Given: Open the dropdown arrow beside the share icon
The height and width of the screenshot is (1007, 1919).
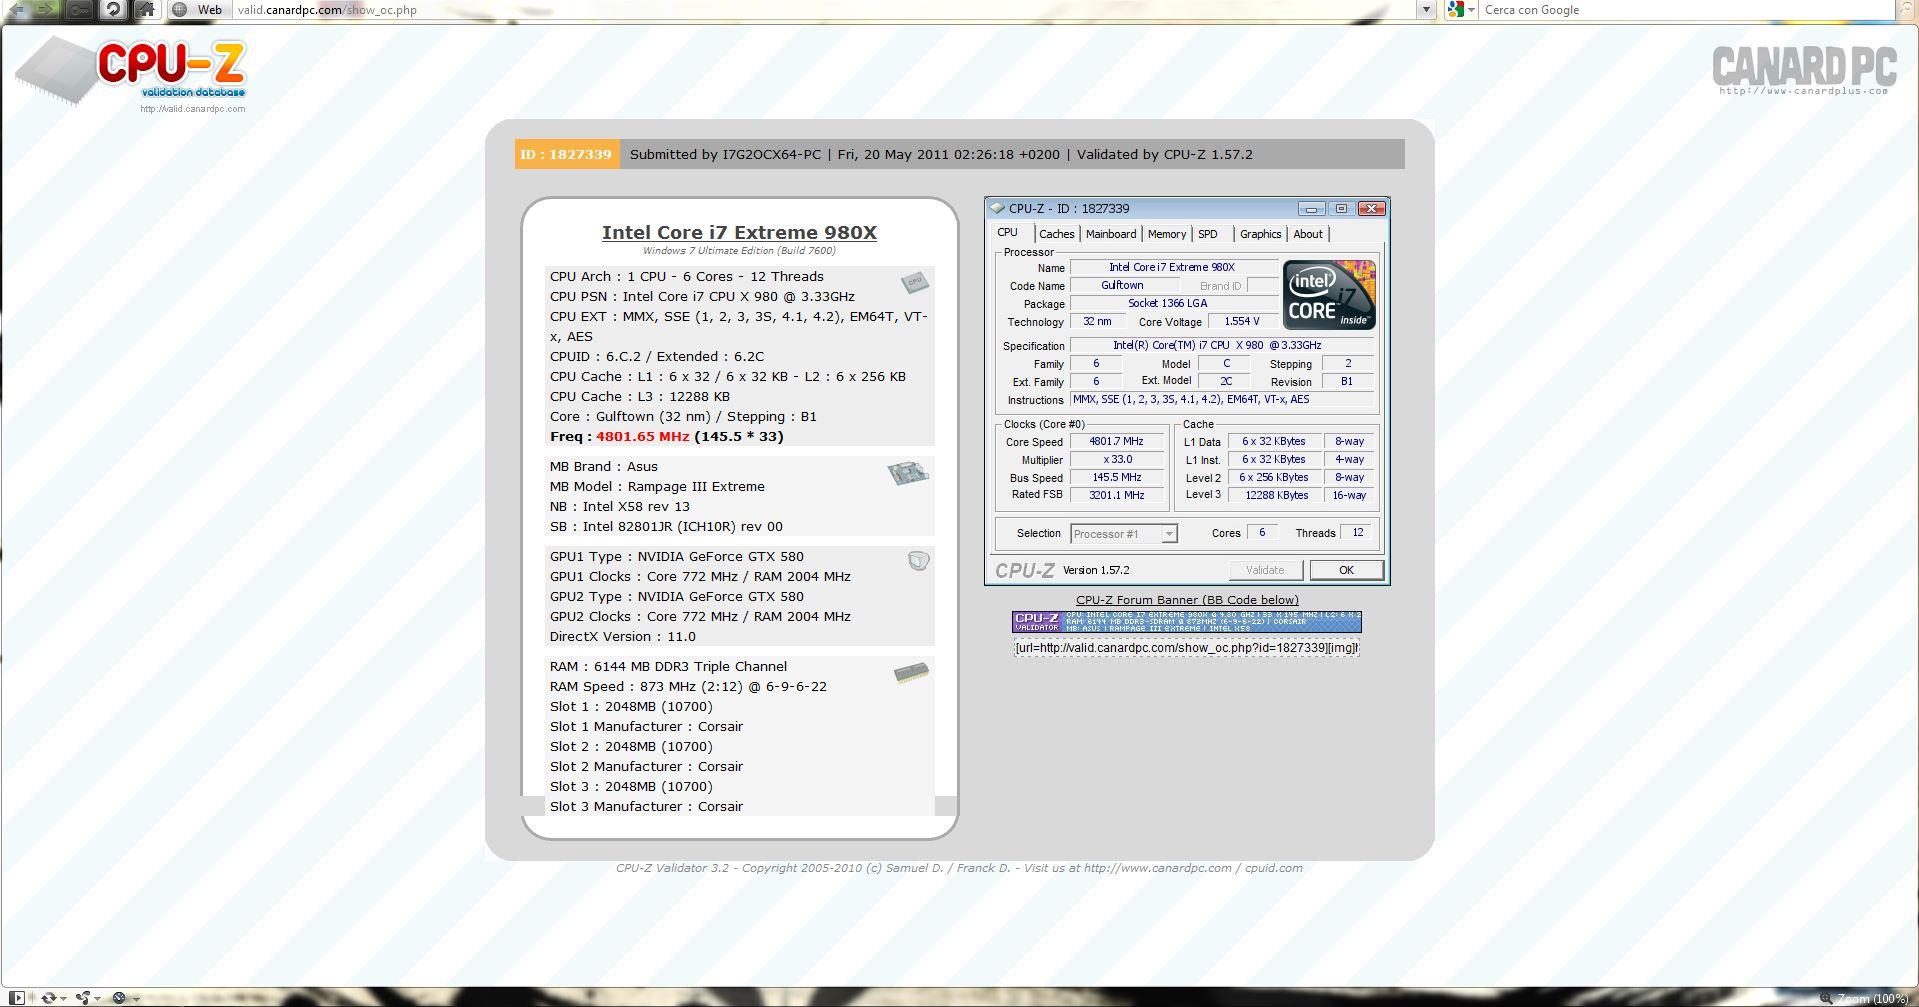Looking at the screenshot, I should tap(98, 998).
